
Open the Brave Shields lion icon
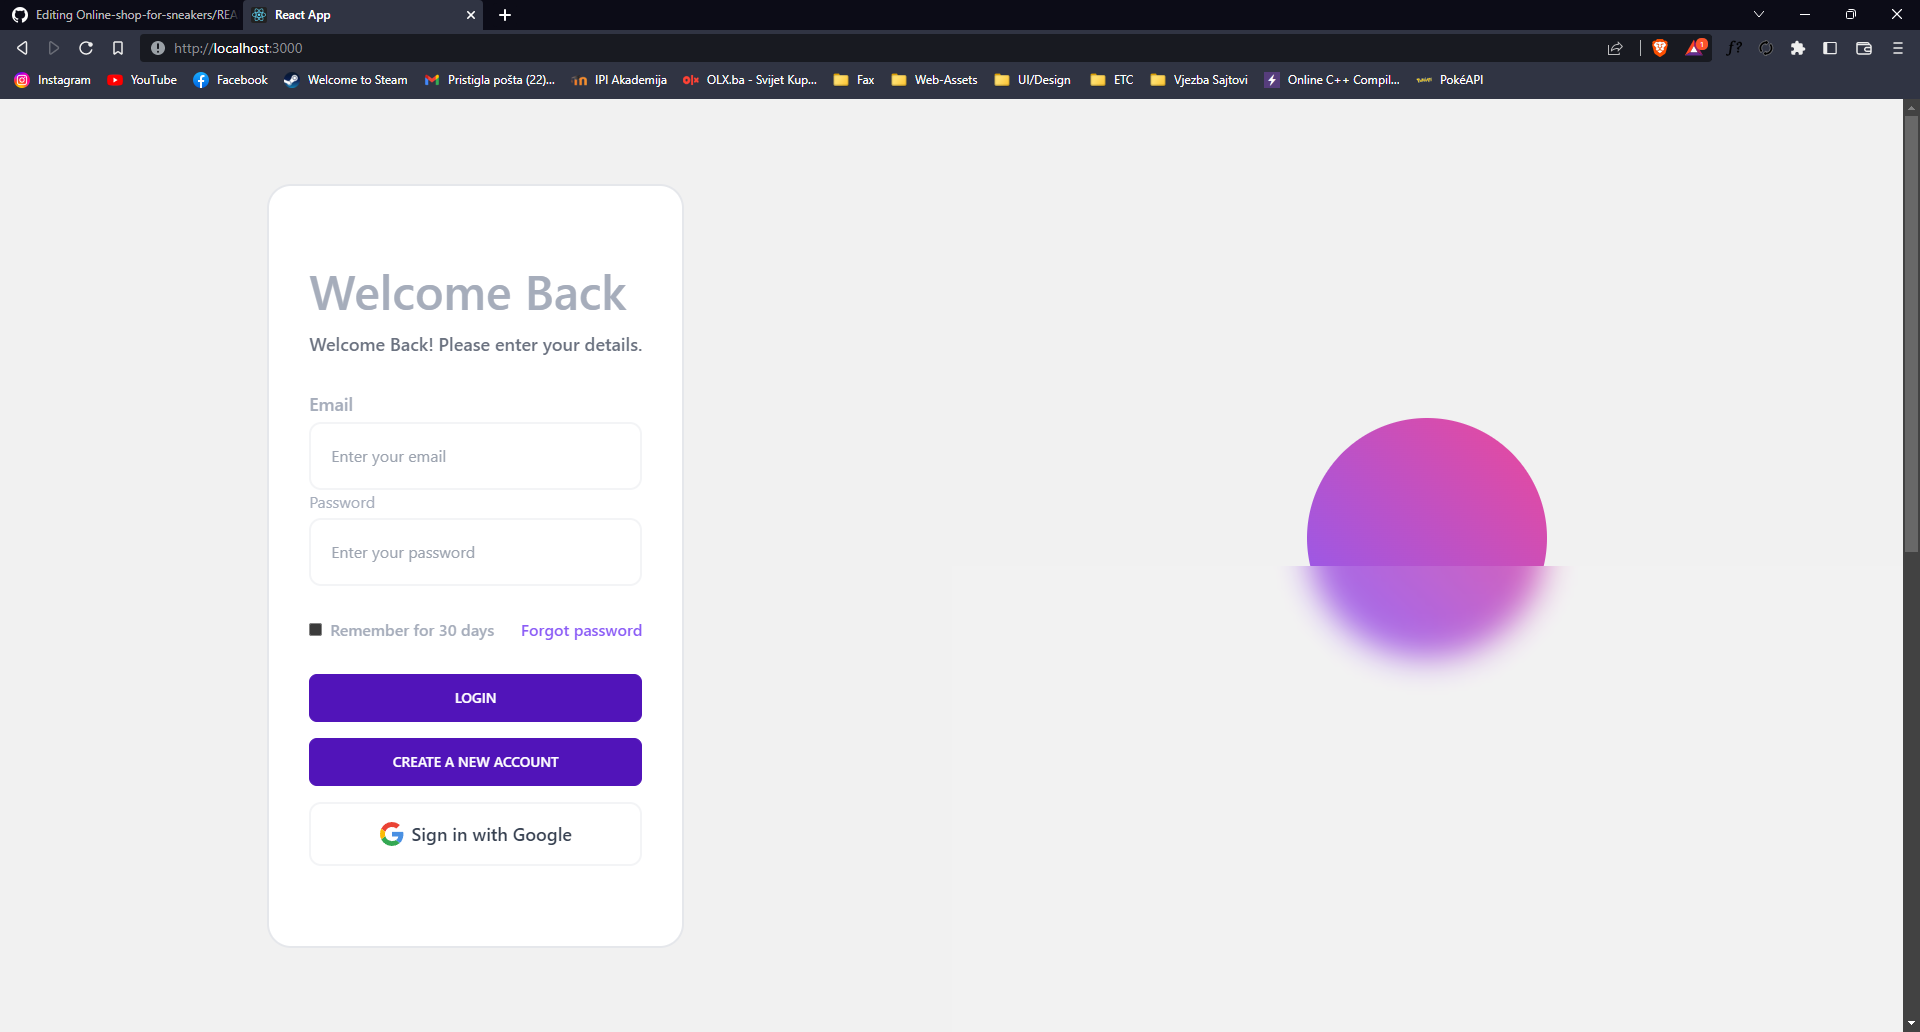coord(1660,48)
